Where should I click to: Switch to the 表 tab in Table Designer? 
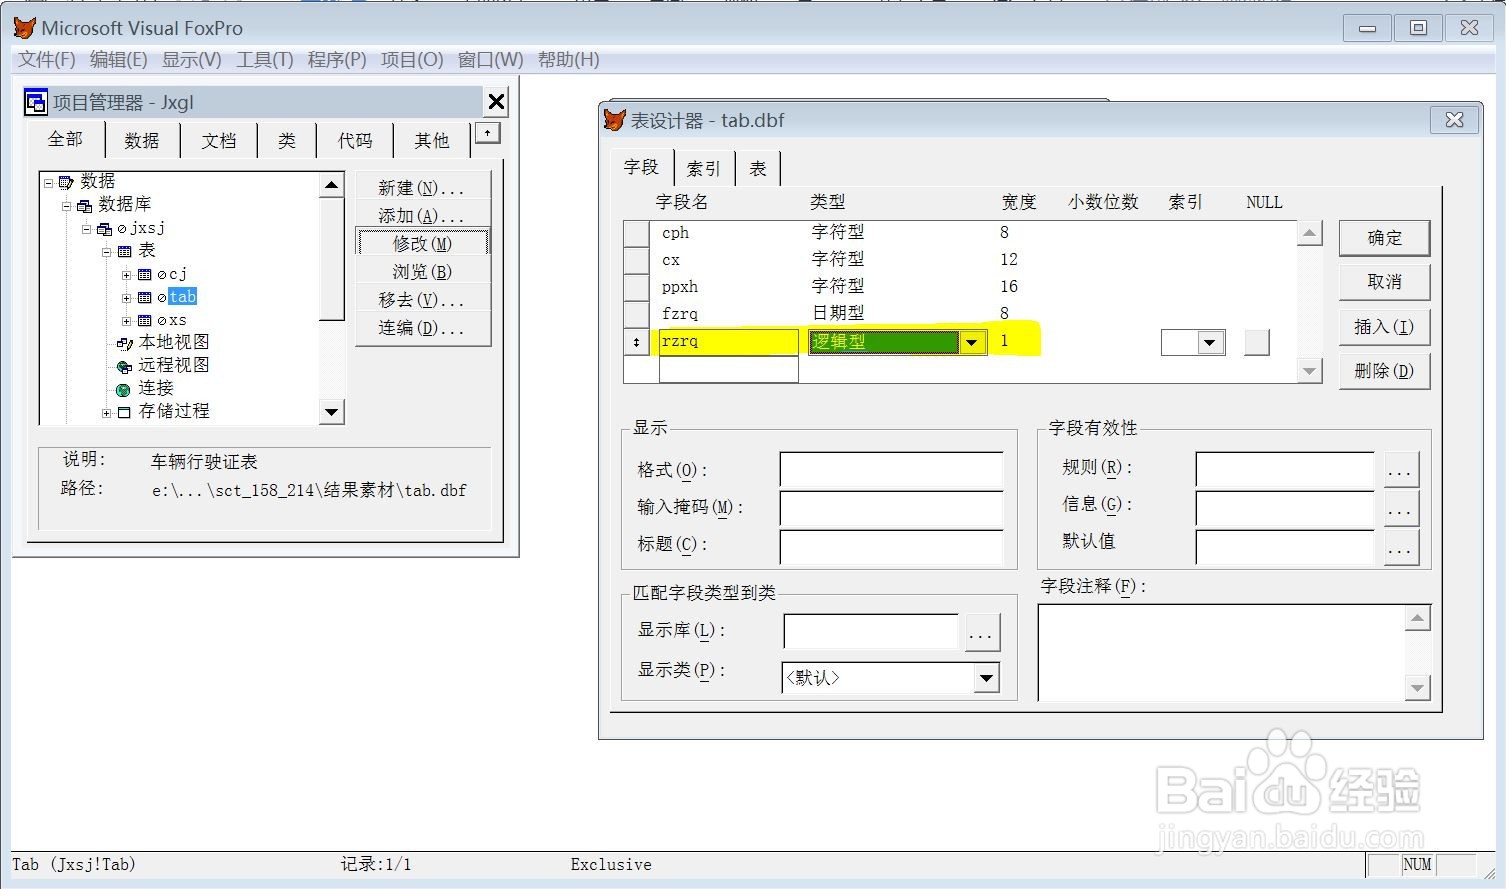click(x=758, y=168)
